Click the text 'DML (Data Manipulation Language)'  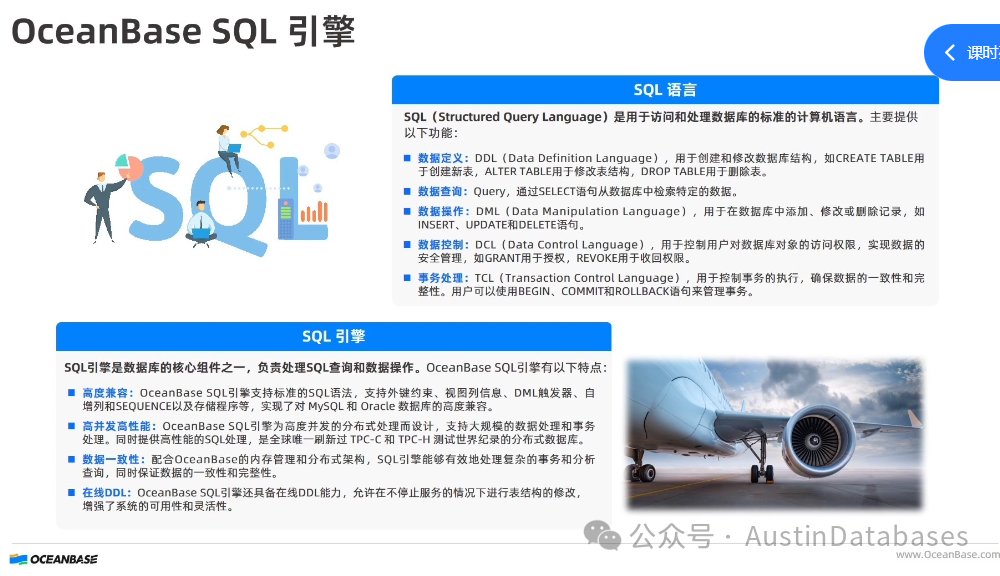tap(584, 211)
